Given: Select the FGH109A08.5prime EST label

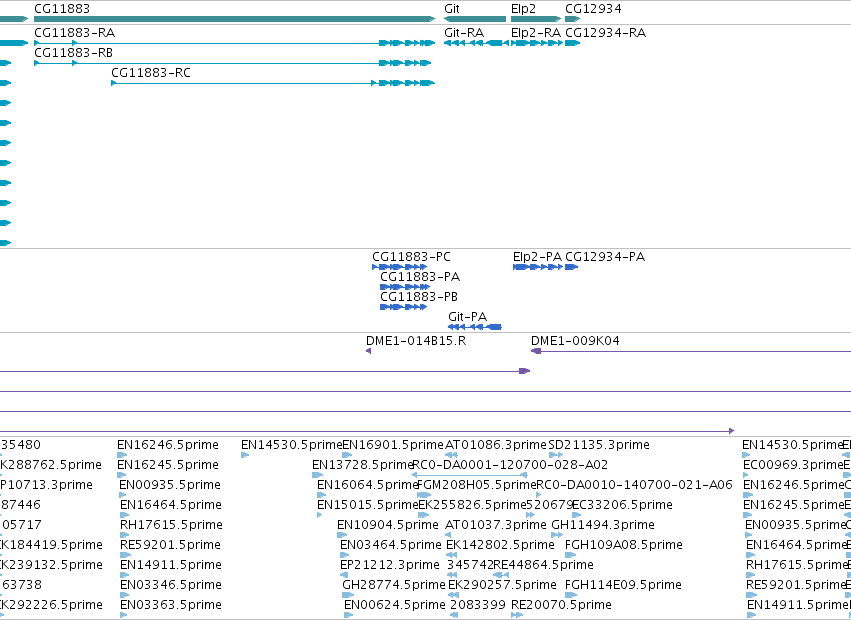Looking at the screenshot, I should [x=624, y=545].
